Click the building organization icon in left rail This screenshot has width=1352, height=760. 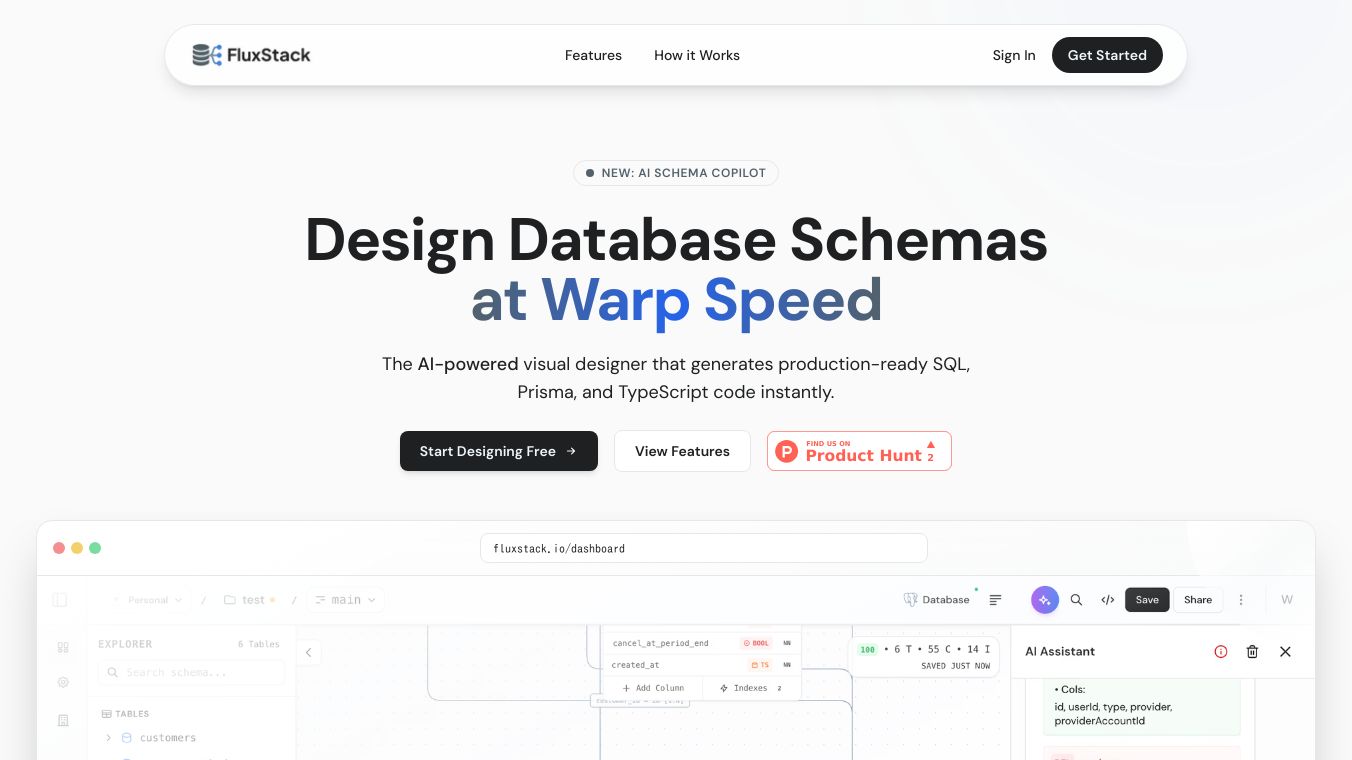[63, 720]
